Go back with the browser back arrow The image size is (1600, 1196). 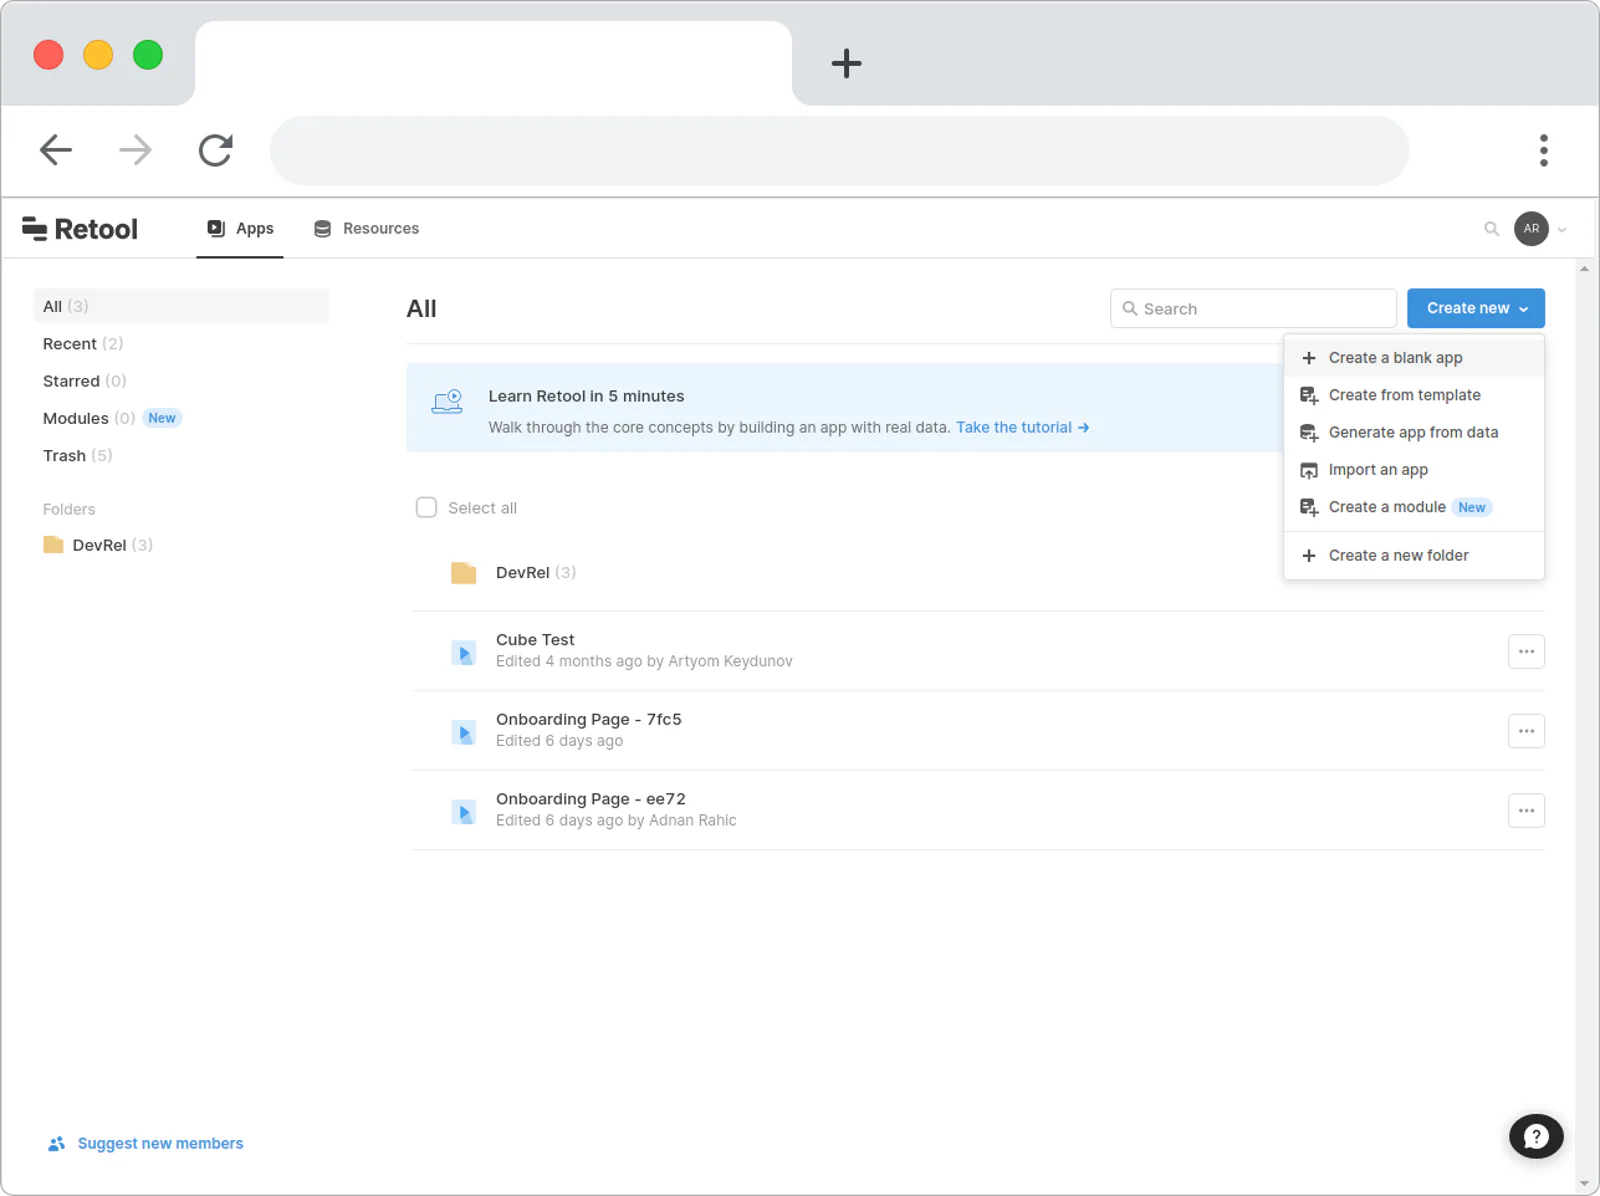click(55, 150)
